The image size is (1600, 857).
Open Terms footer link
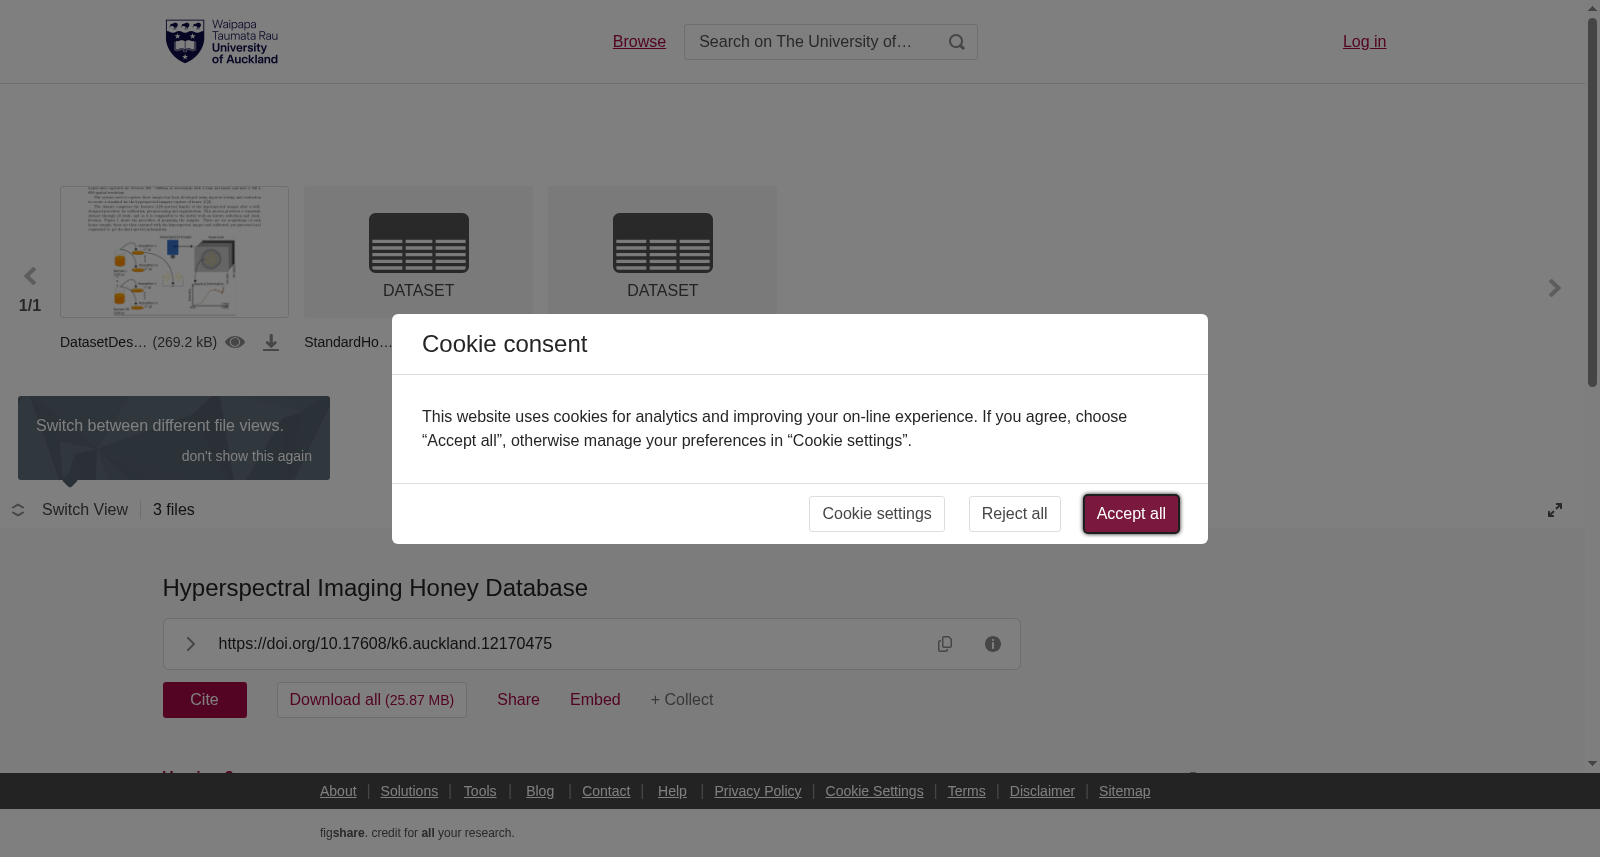click(x=966, y=791)
